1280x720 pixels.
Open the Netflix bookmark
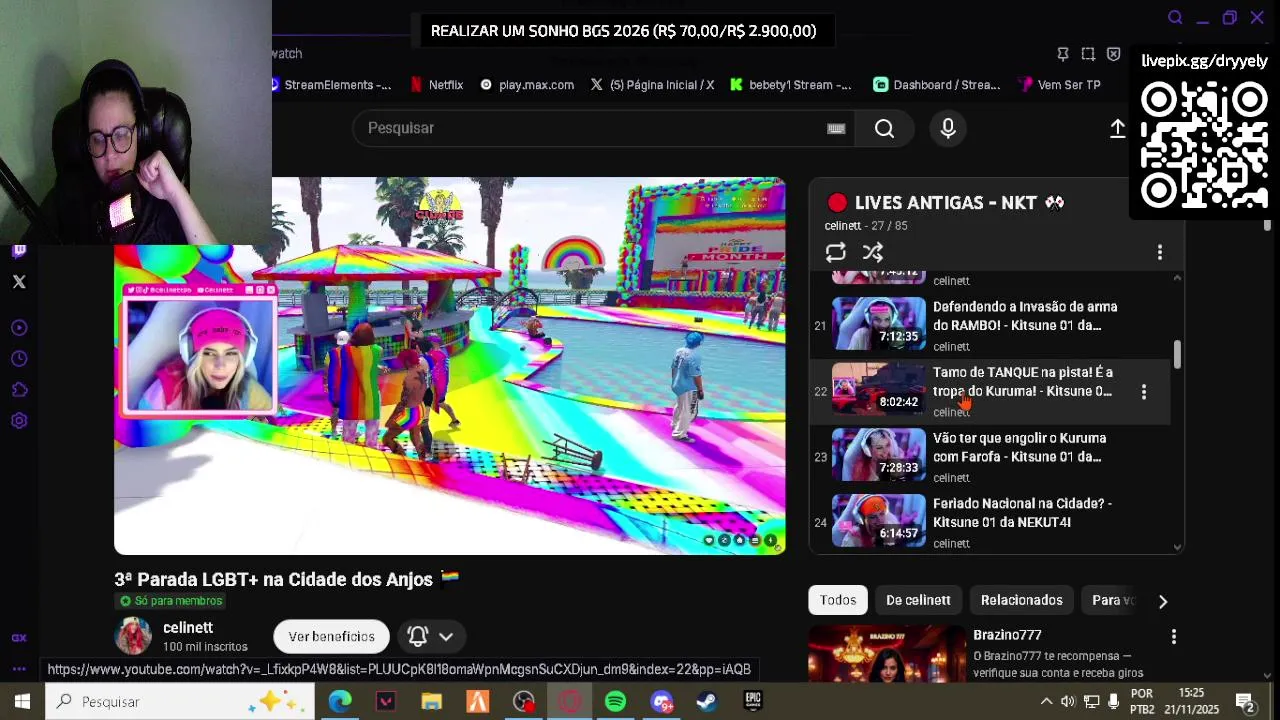tap(437, 85)
